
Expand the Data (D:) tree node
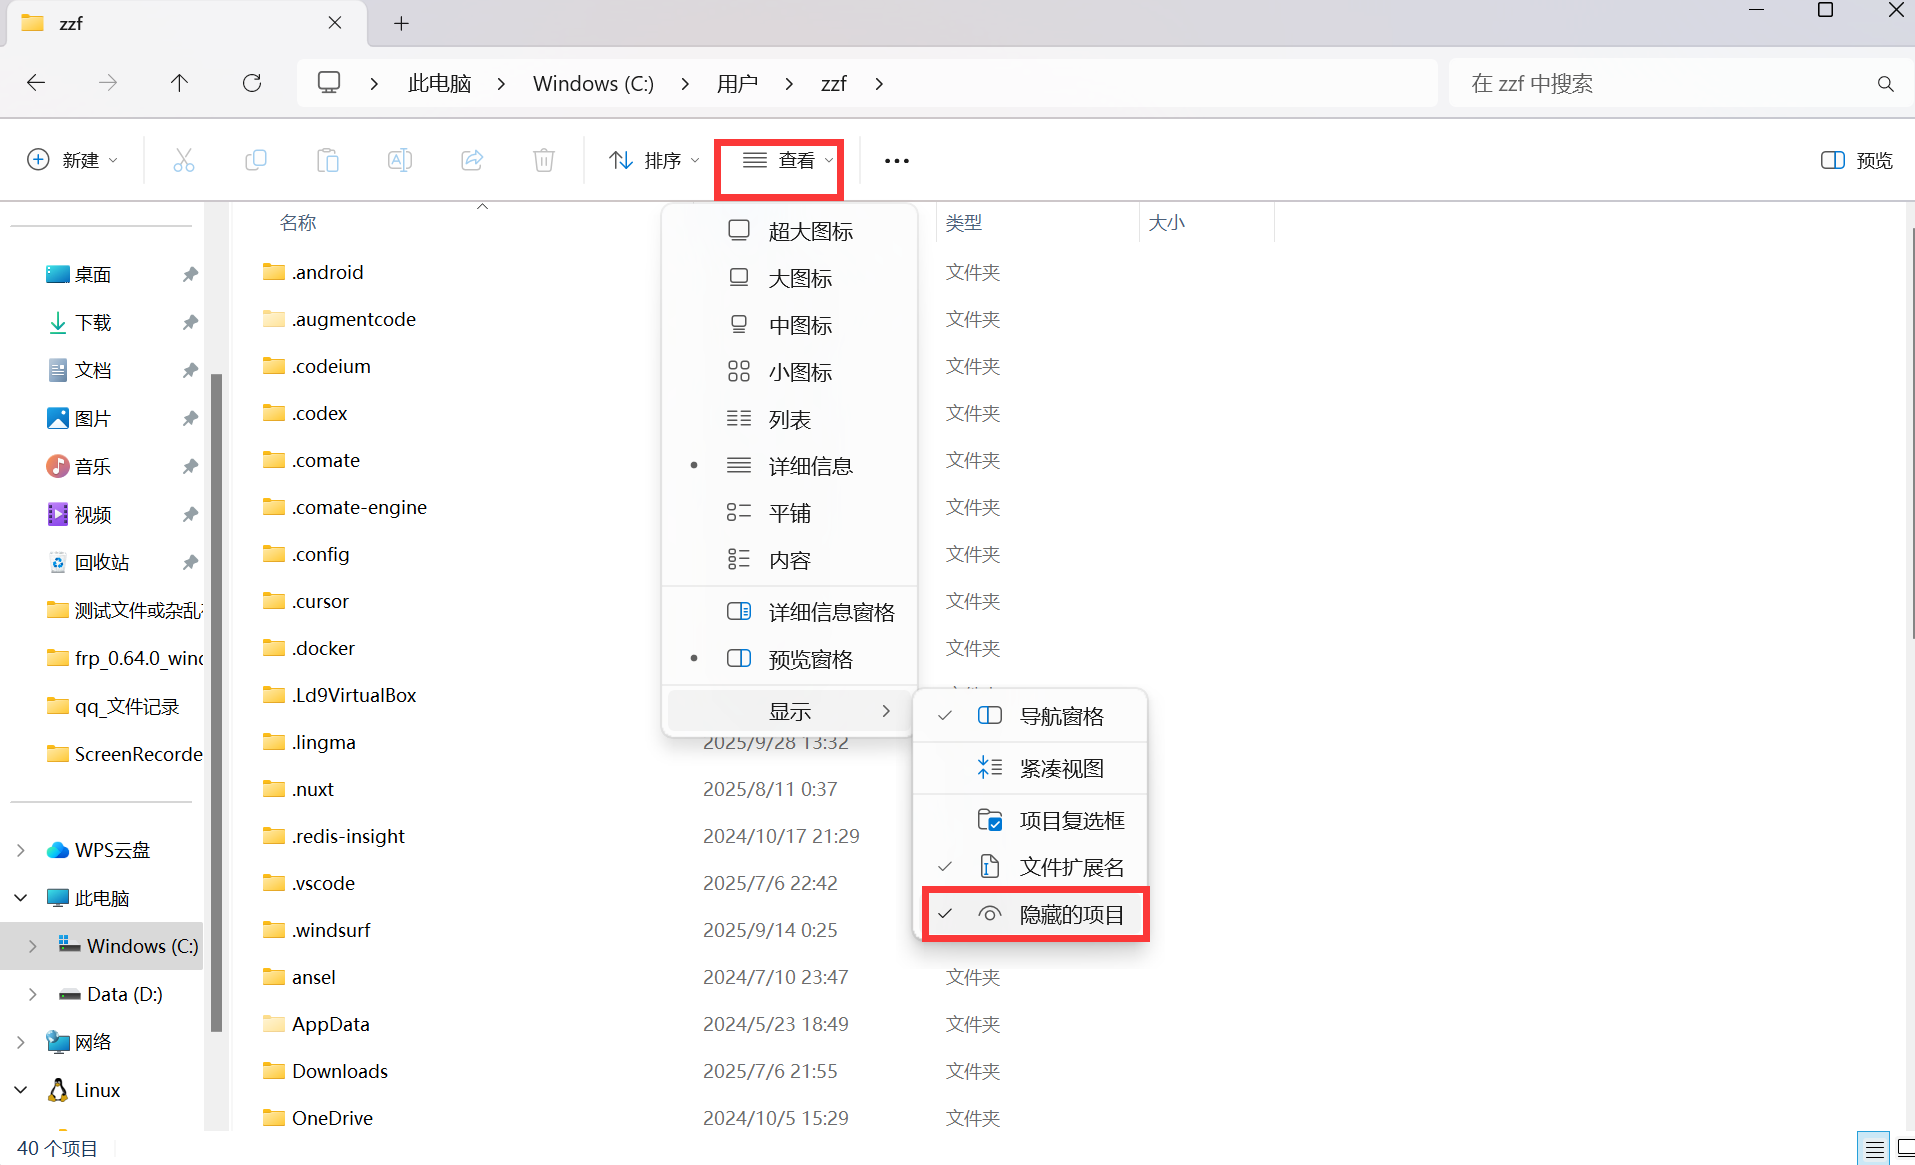point(33,994)
